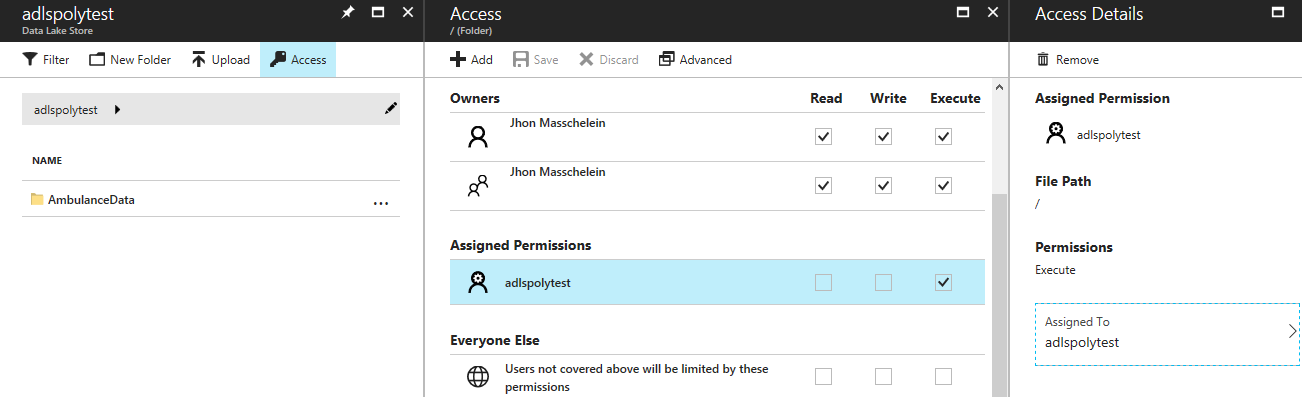Screen dimensions: 1302x397
Task: Close the Access blade
Action: [992, 13]
